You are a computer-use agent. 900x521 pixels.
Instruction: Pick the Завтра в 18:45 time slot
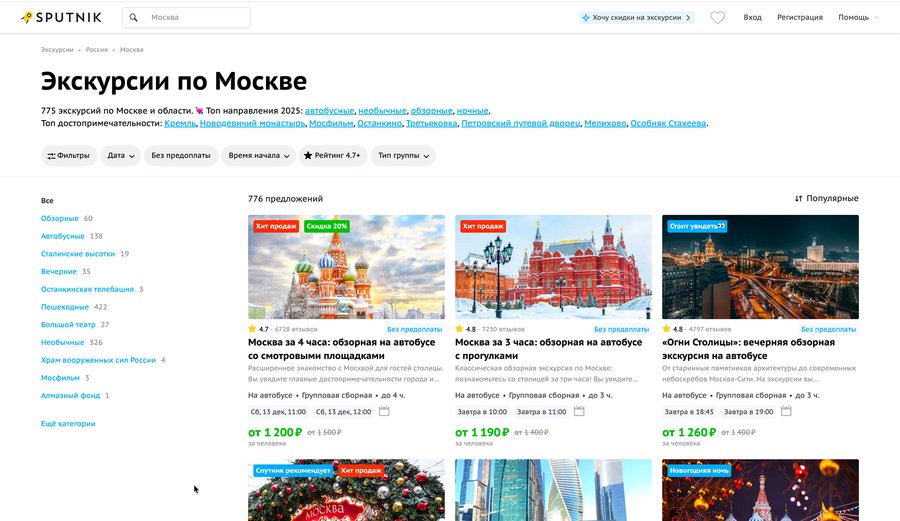click(689, 412)
